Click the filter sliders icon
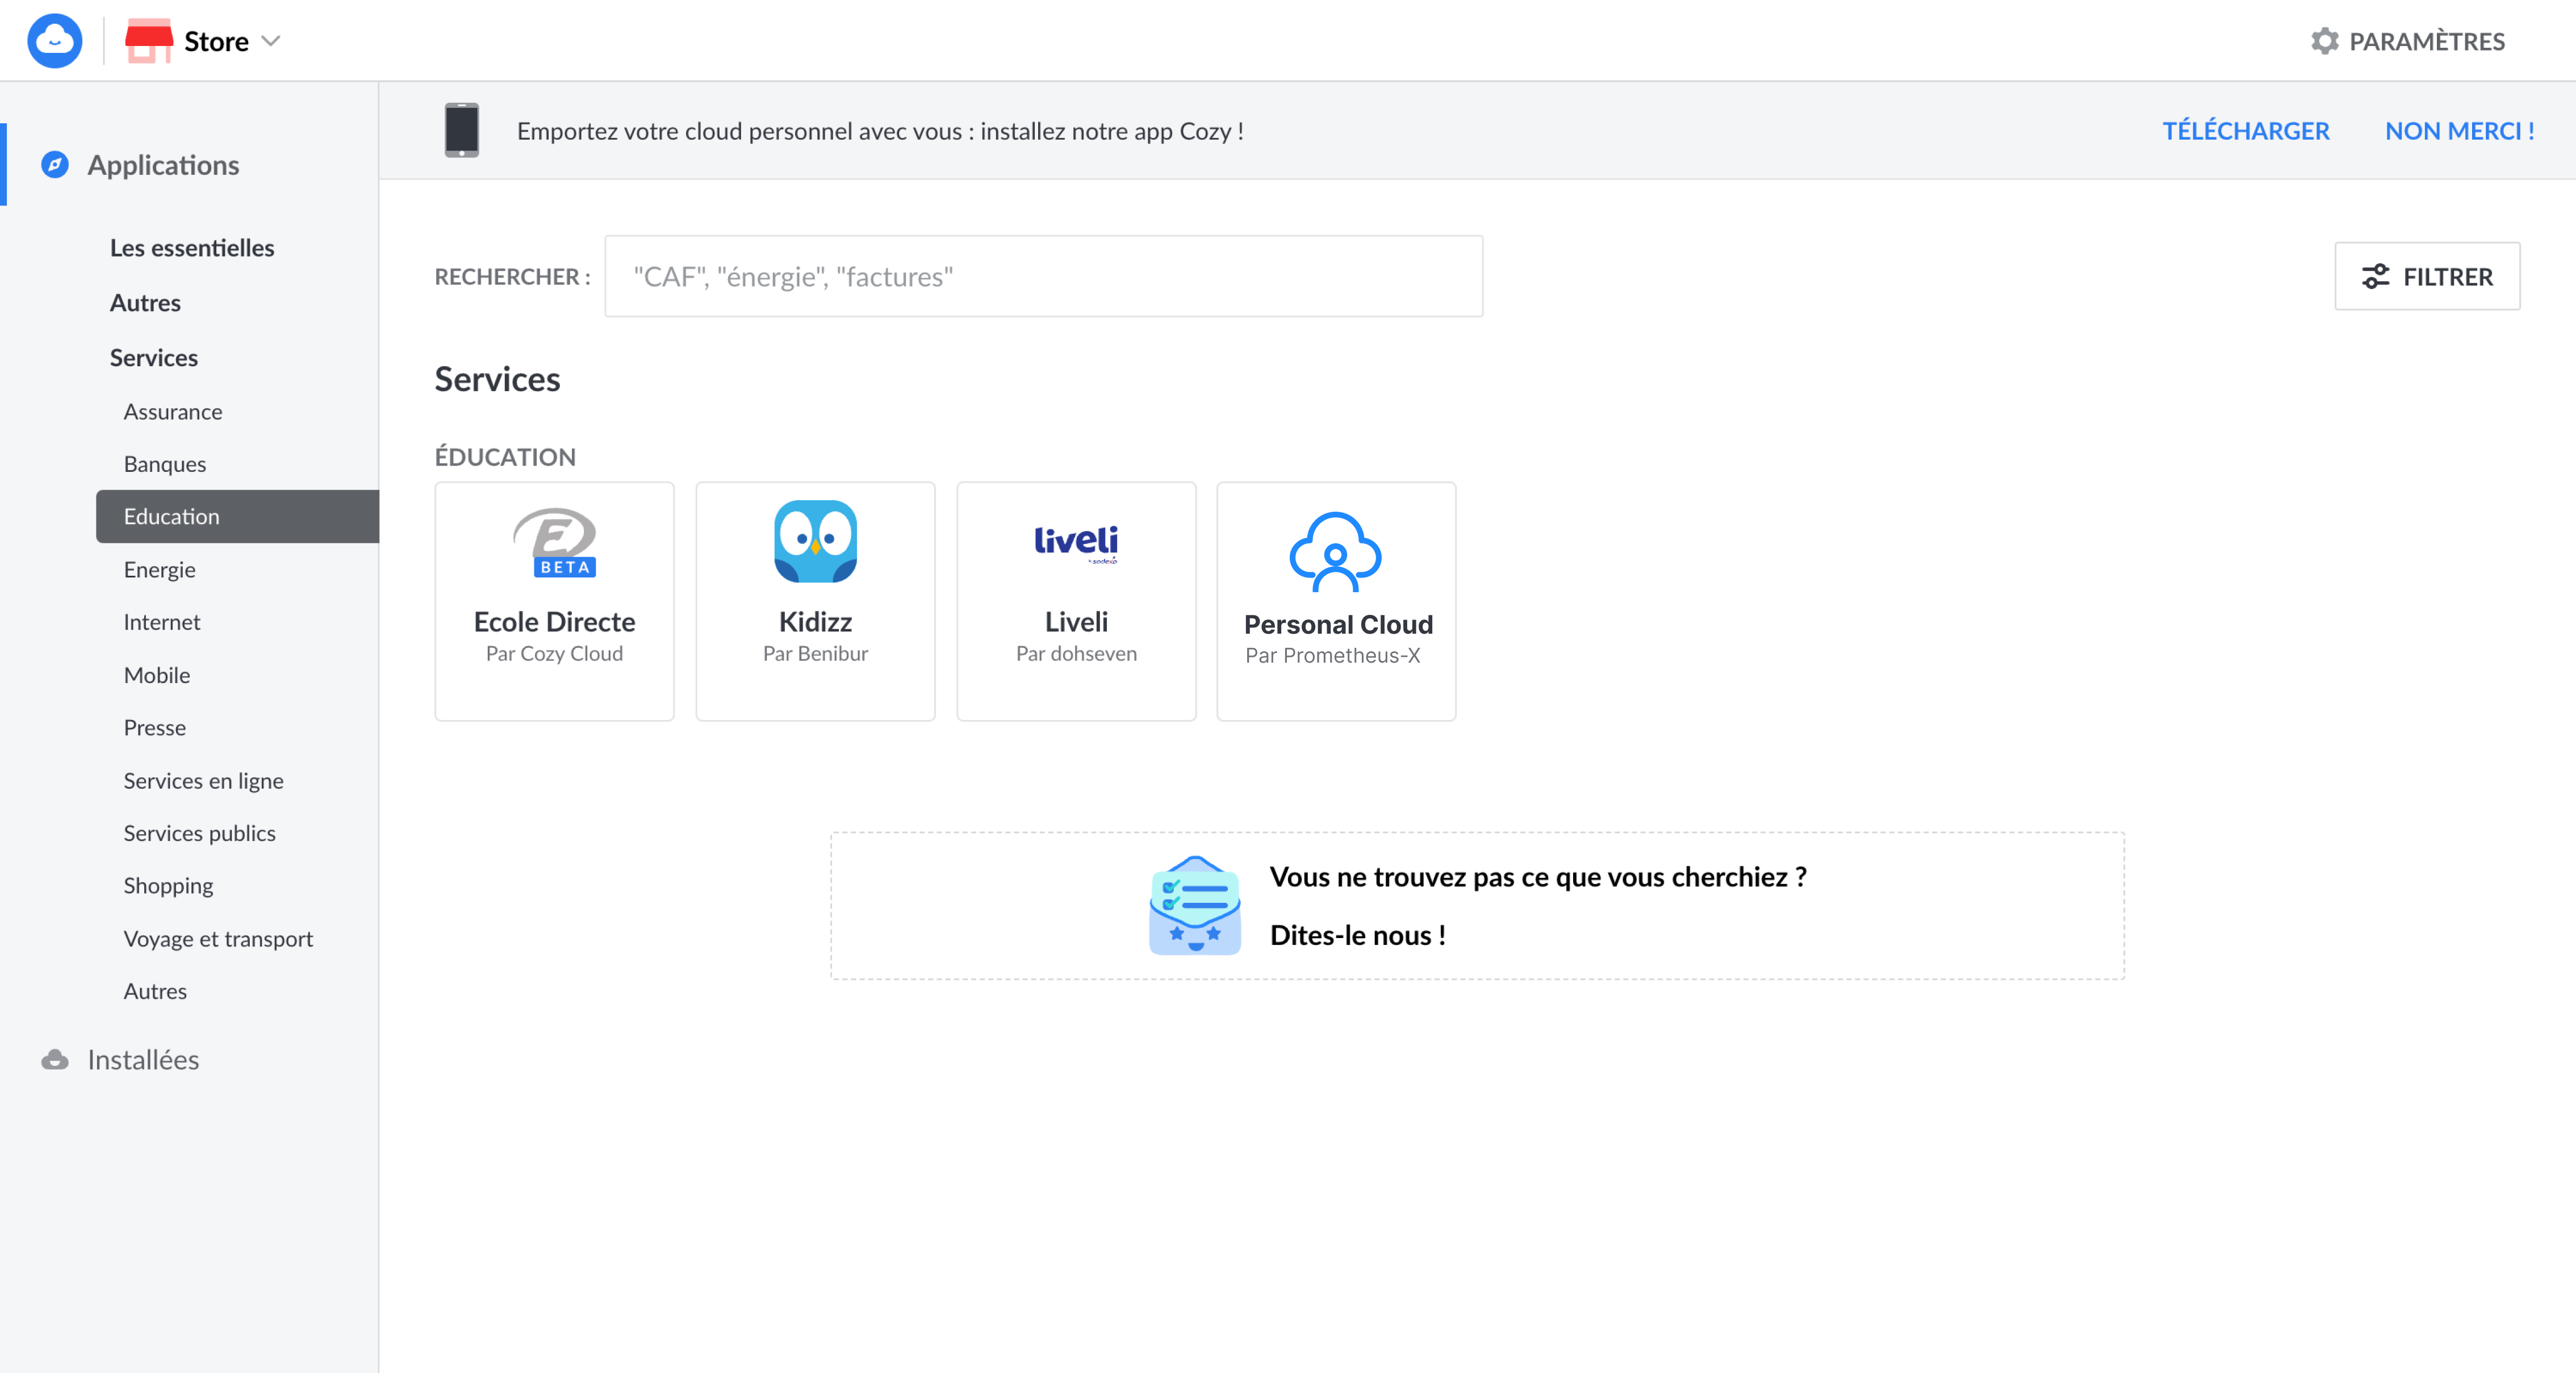The image size is (2576, 1373). [2375, 276]
